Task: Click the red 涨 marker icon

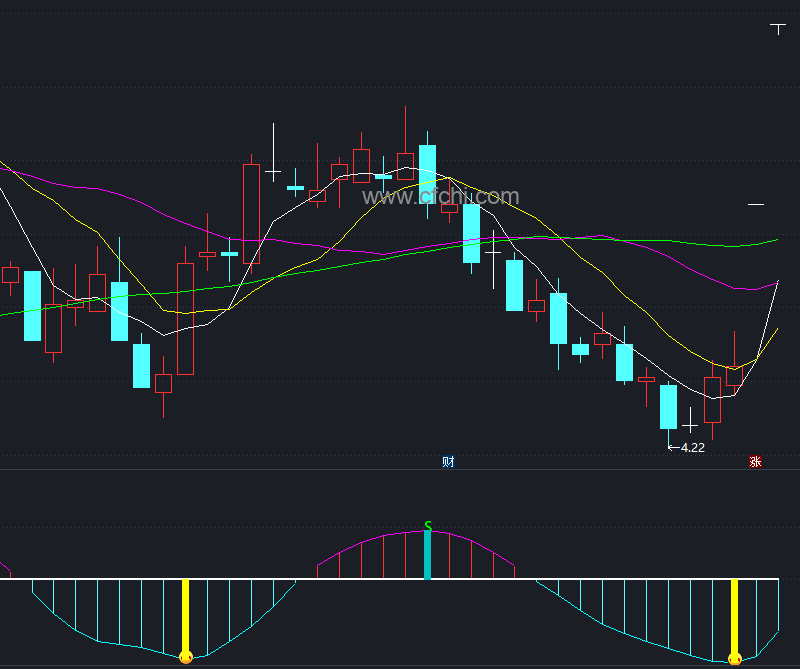Action: (755, 462)
